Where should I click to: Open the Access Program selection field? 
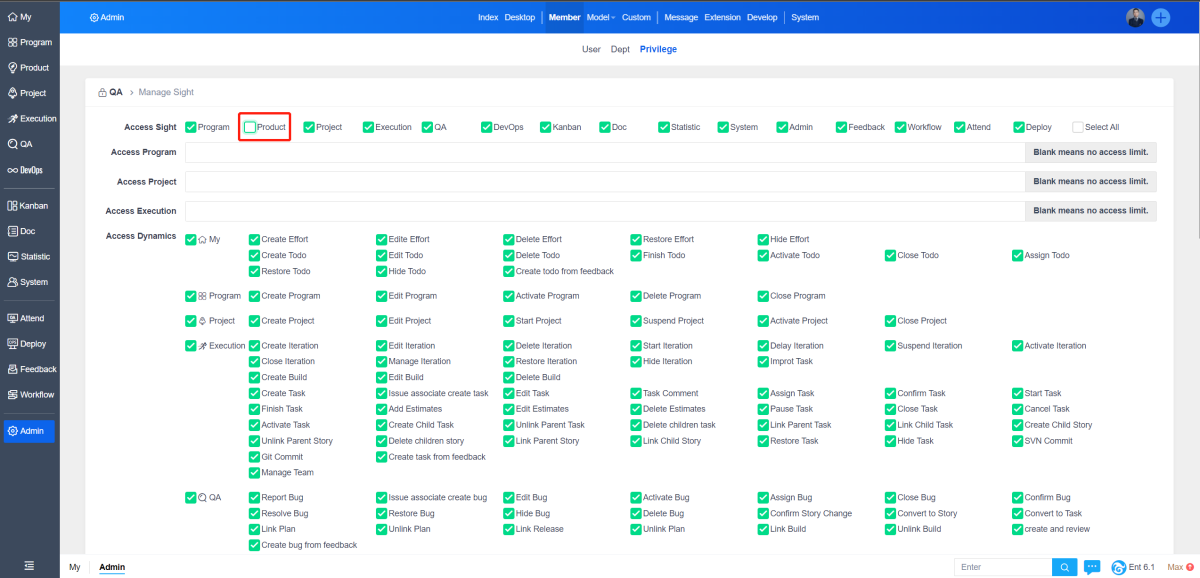point(604,153)
